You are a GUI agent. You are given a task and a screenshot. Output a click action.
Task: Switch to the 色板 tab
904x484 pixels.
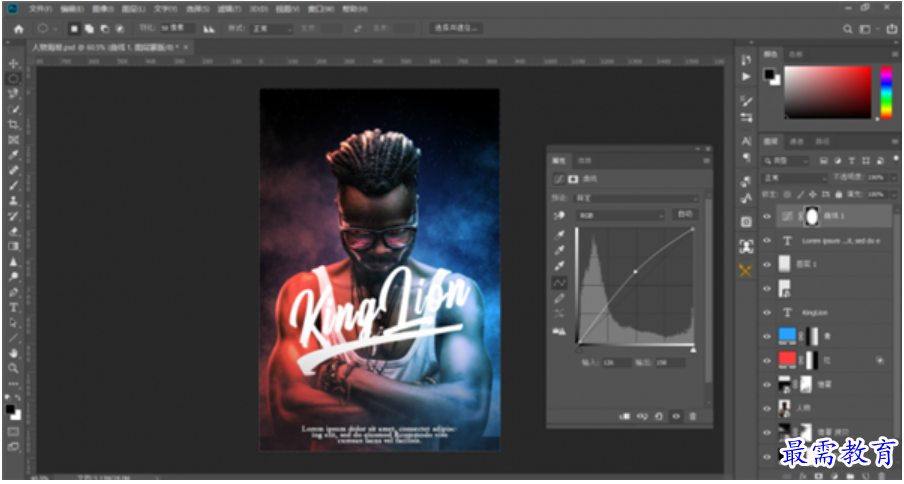coord(796,54)
